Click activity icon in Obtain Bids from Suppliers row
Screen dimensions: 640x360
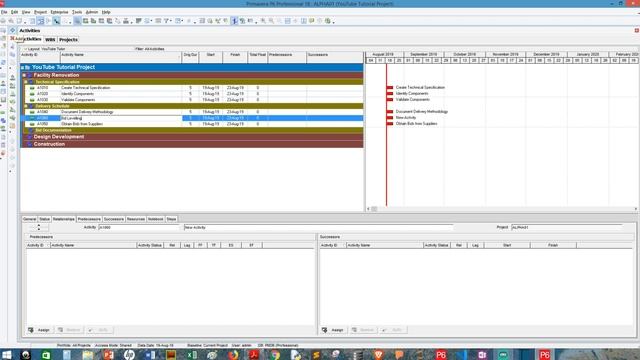tap(32, 124)
